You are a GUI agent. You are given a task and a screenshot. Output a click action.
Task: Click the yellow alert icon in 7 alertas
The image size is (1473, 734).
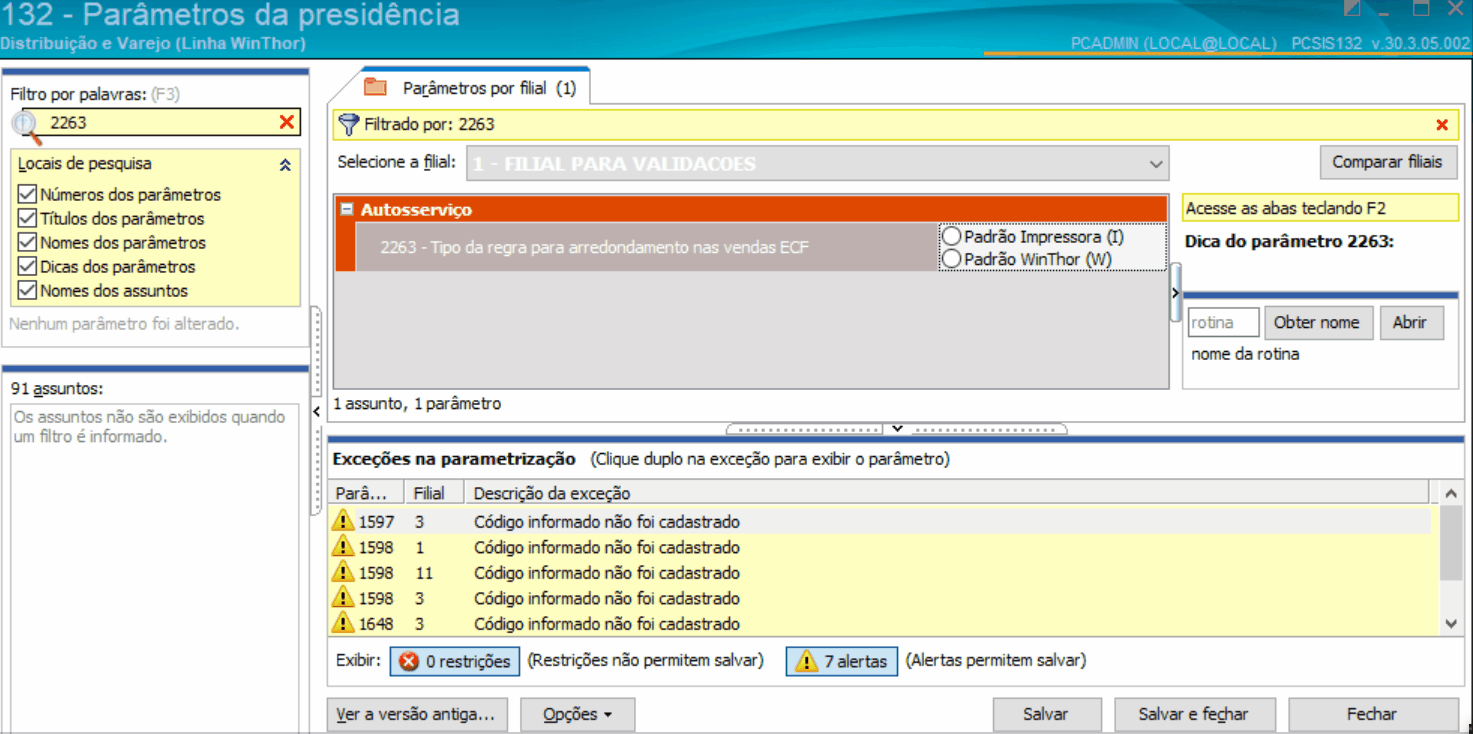coord(806,661)
